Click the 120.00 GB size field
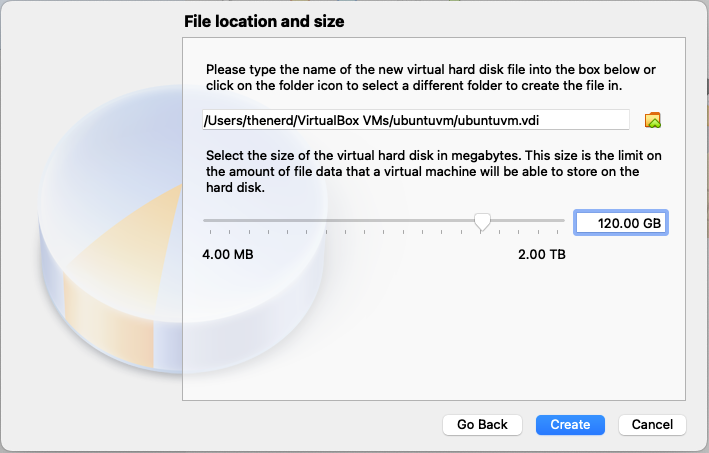The height and width of the screenshot is (453, 709). [x=620, y=223]
